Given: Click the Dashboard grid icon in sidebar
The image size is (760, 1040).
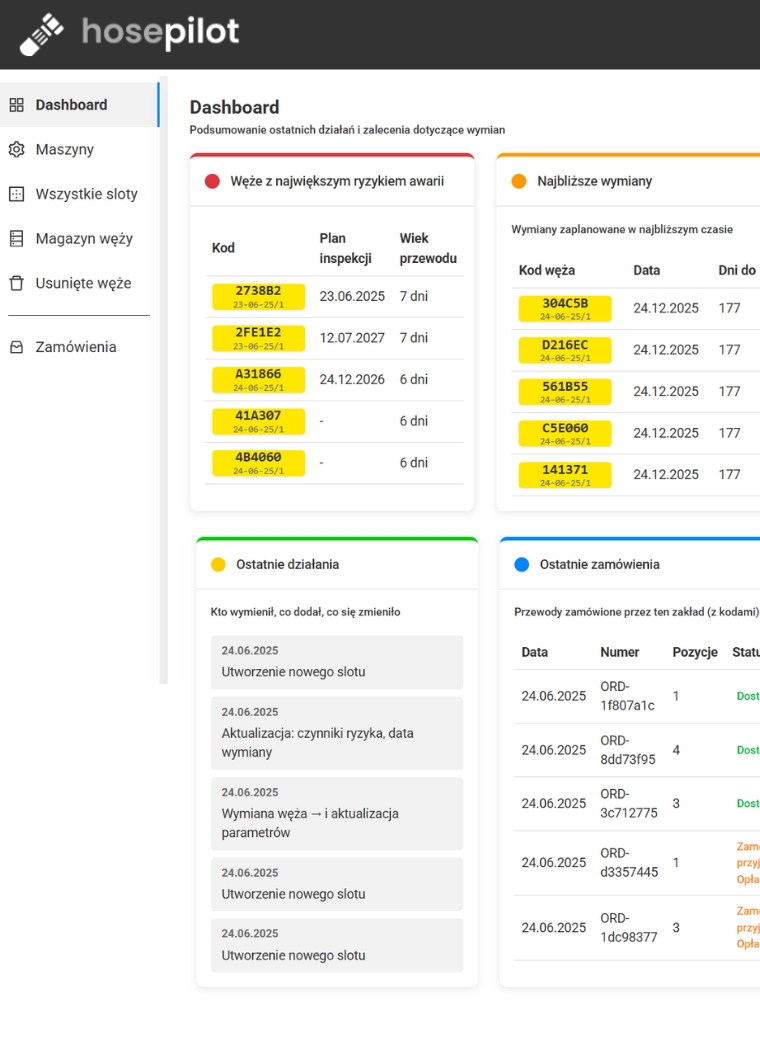Looking at the screenshot, I should tap(16, 105).
